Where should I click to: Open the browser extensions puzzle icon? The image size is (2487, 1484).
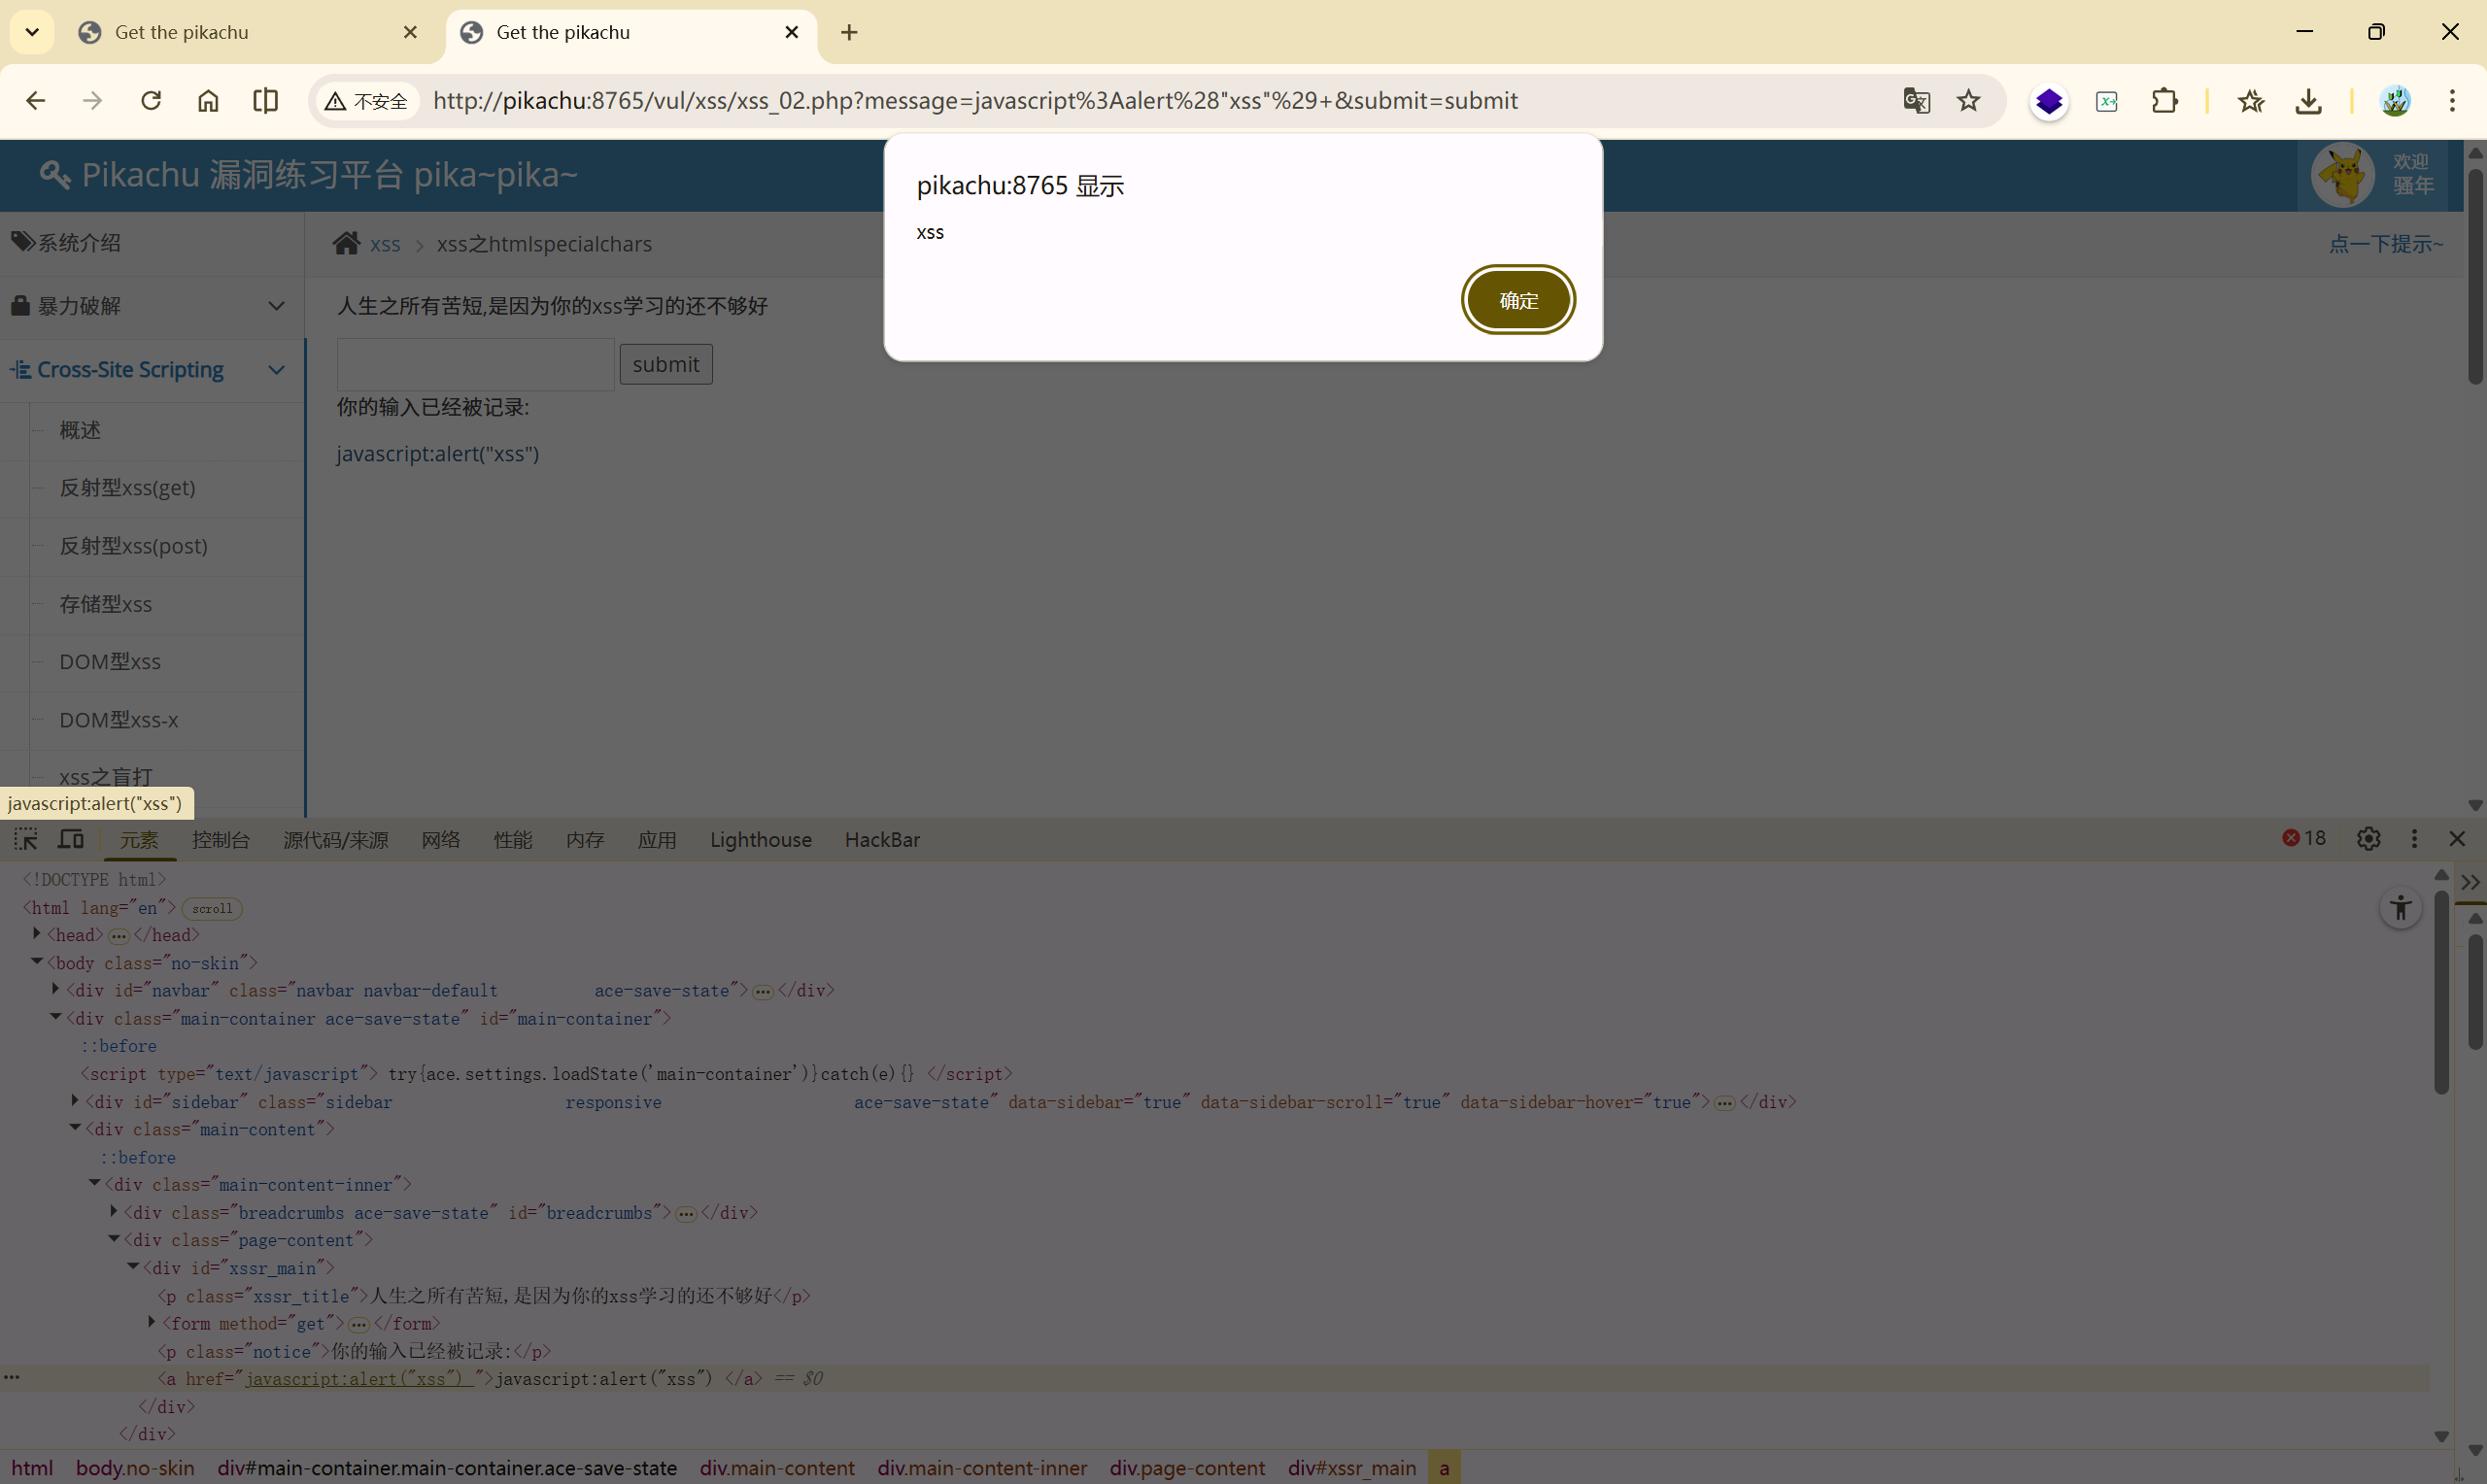(2164, 101)
